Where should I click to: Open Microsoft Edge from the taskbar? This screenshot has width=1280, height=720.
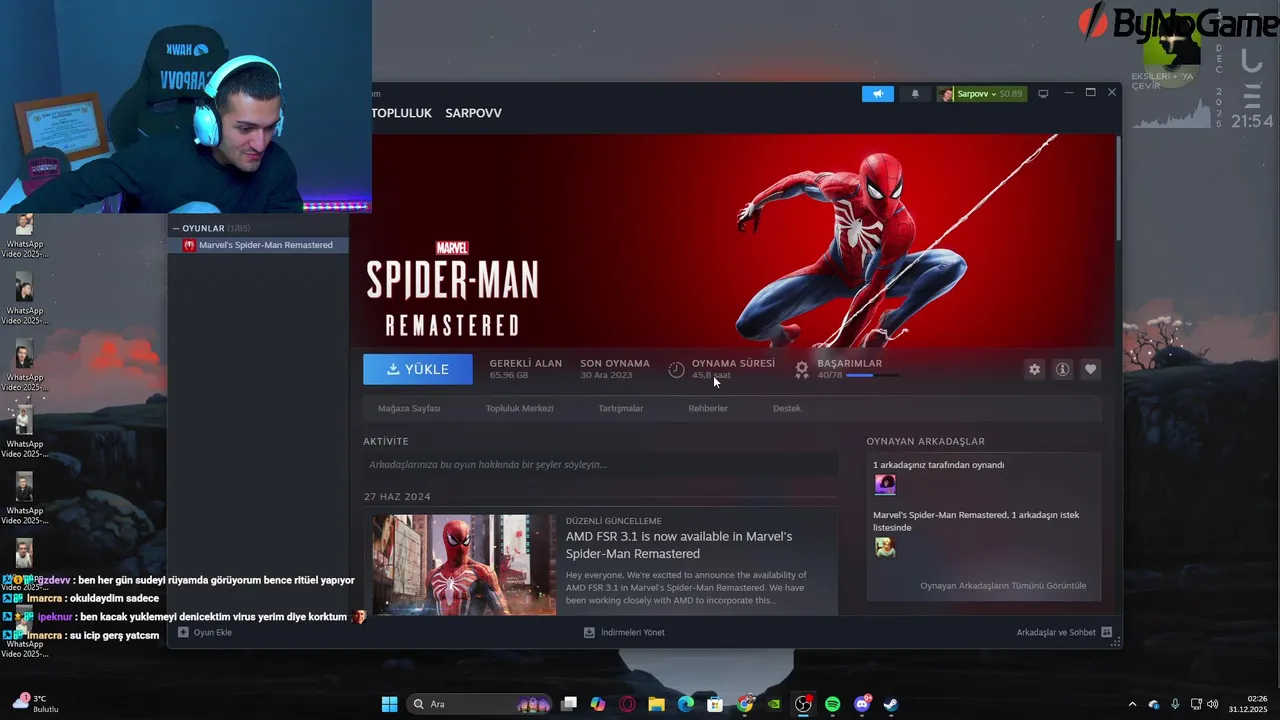coord(686,704)
